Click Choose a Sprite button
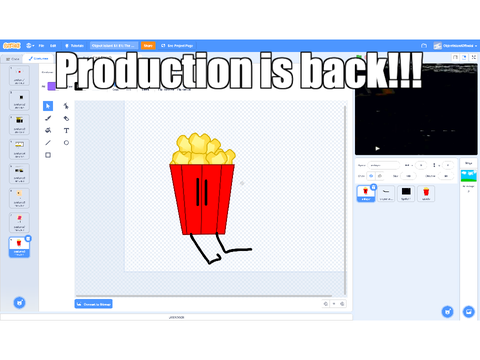The height and width of the screenshot is (360, 480). coord(447,312)
